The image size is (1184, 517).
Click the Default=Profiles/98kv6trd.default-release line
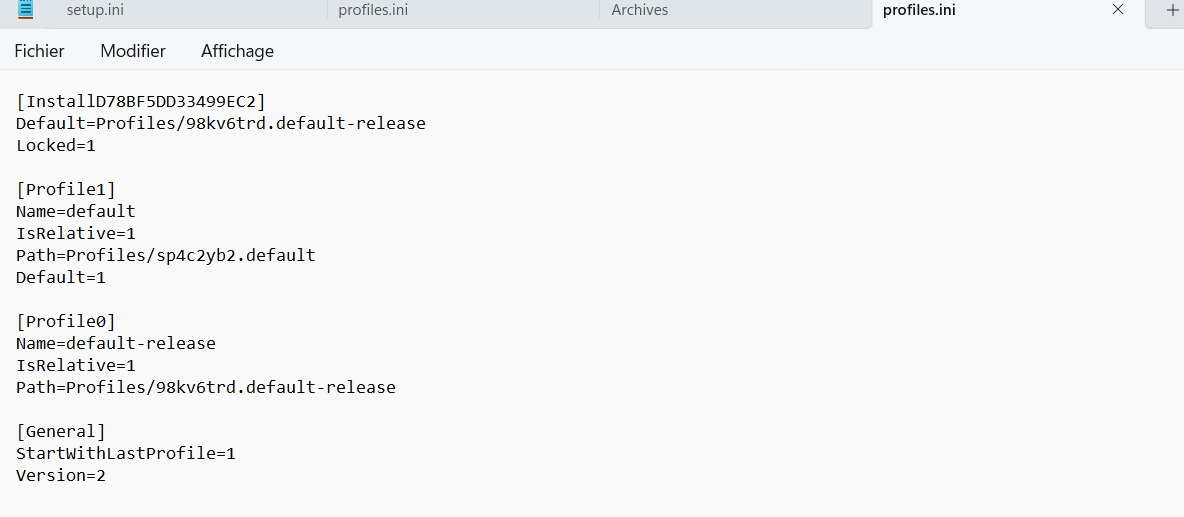(x=221, y=123)
